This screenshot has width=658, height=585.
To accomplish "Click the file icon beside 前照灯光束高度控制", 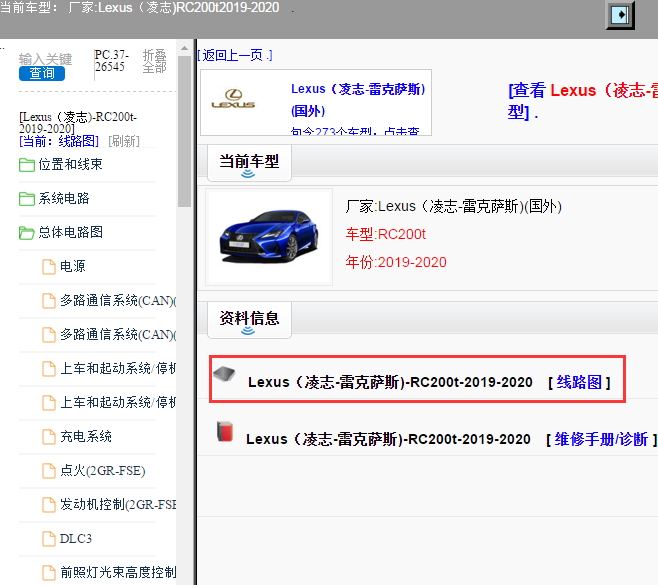I will pyautogui.click(x=49, y=573).
